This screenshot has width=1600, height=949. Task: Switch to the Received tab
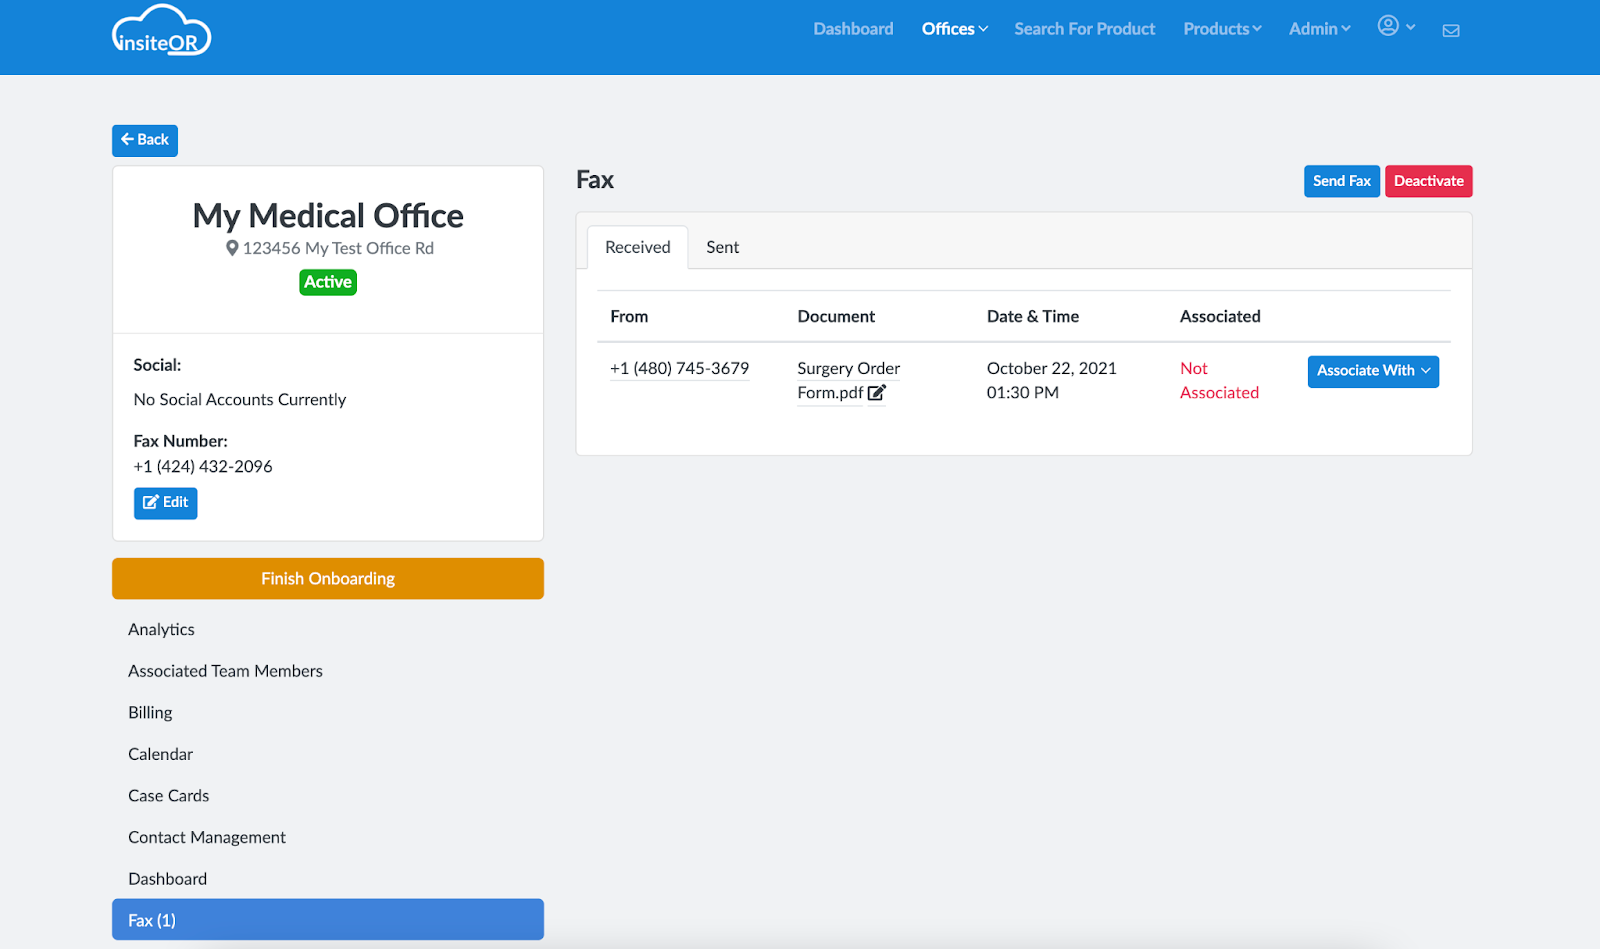638,247
